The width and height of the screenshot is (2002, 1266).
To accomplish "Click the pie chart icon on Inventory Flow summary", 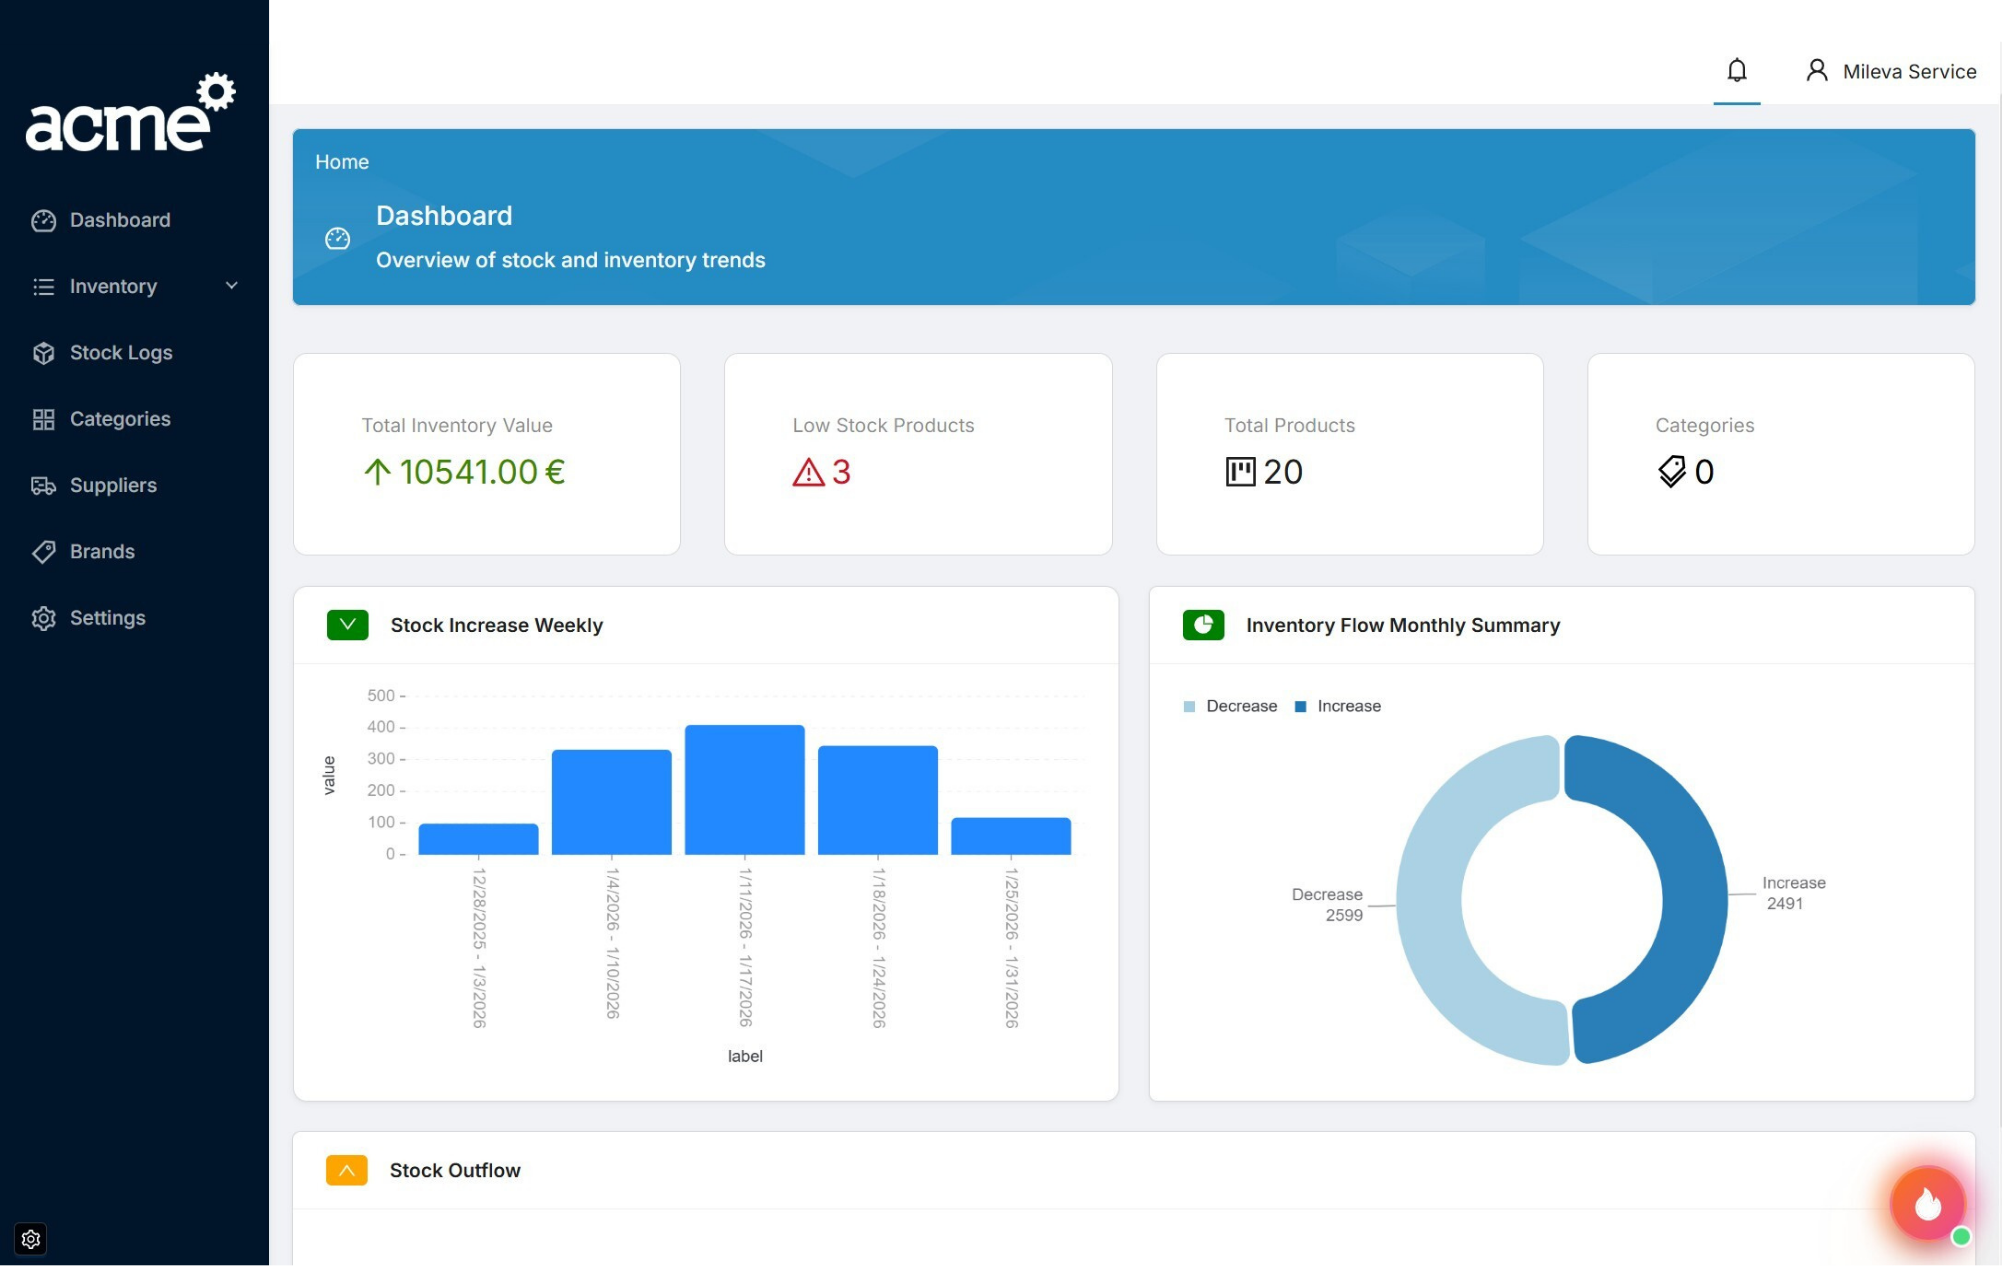I will click(1203, 624).
